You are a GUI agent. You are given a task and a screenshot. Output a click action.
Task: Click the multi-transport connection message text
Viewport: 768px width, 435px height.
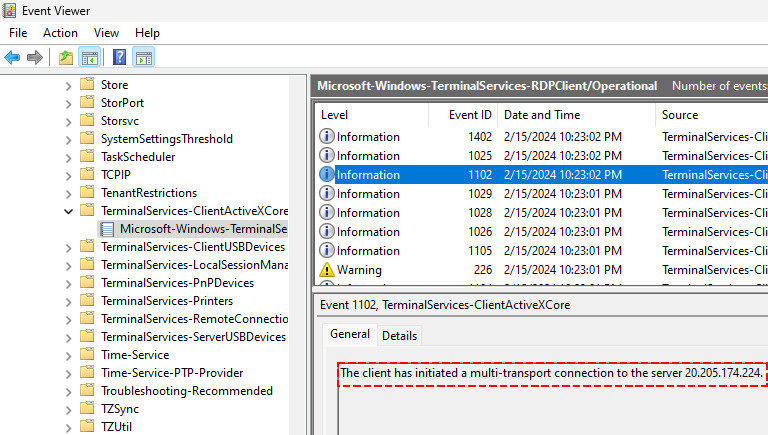552,373
